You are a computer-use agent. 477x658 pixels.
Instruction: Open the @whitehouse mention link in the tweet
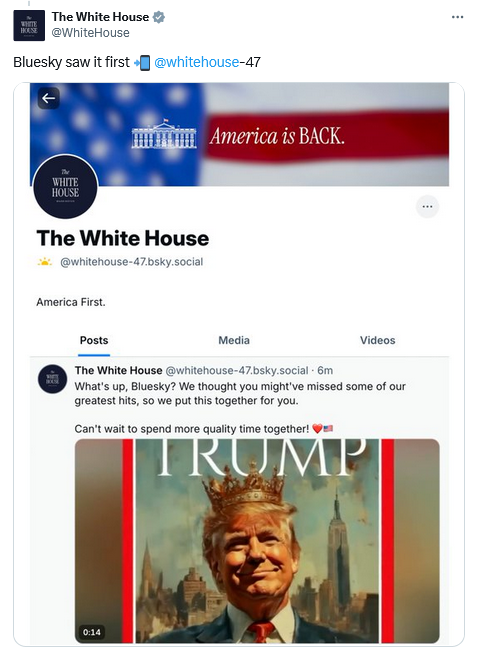click(x=197, y=63)
